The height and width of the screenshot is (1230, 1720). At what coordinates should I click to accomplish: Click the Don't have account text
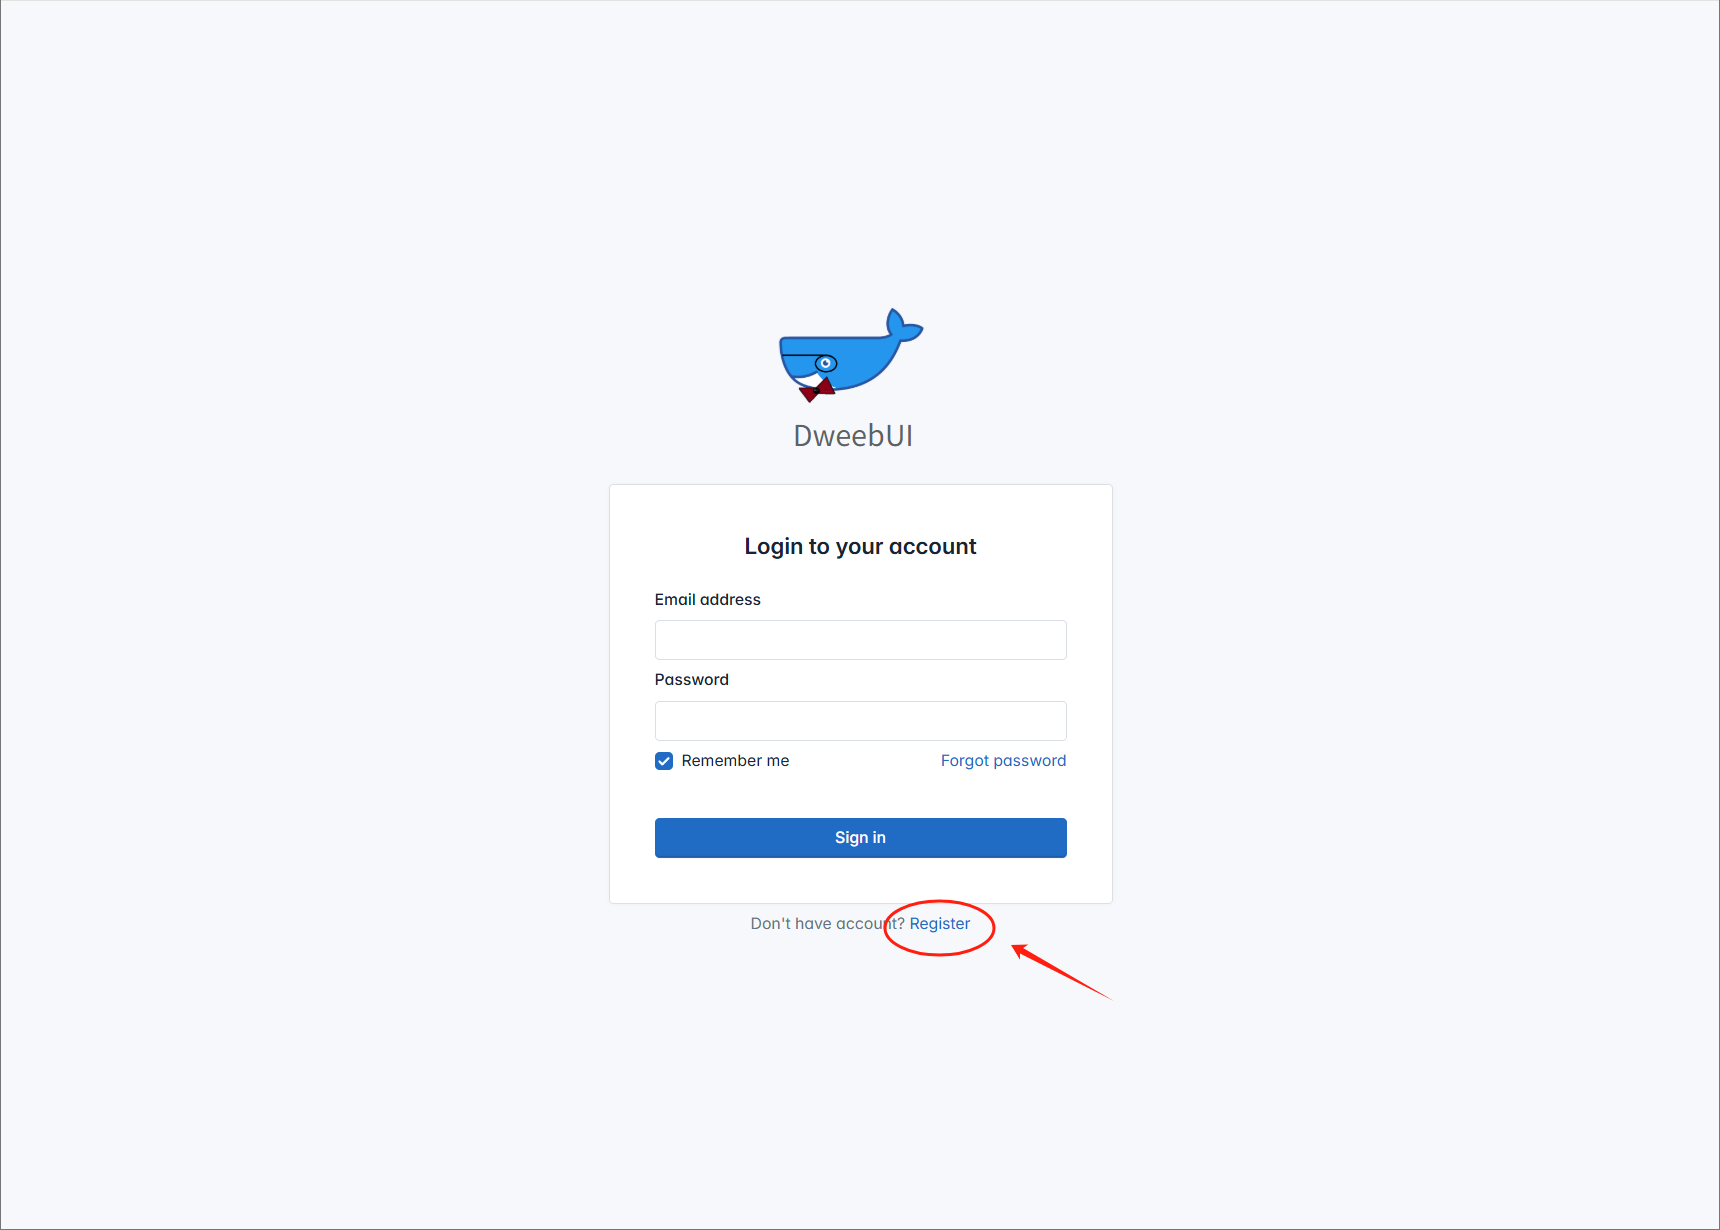coord(827,924)
